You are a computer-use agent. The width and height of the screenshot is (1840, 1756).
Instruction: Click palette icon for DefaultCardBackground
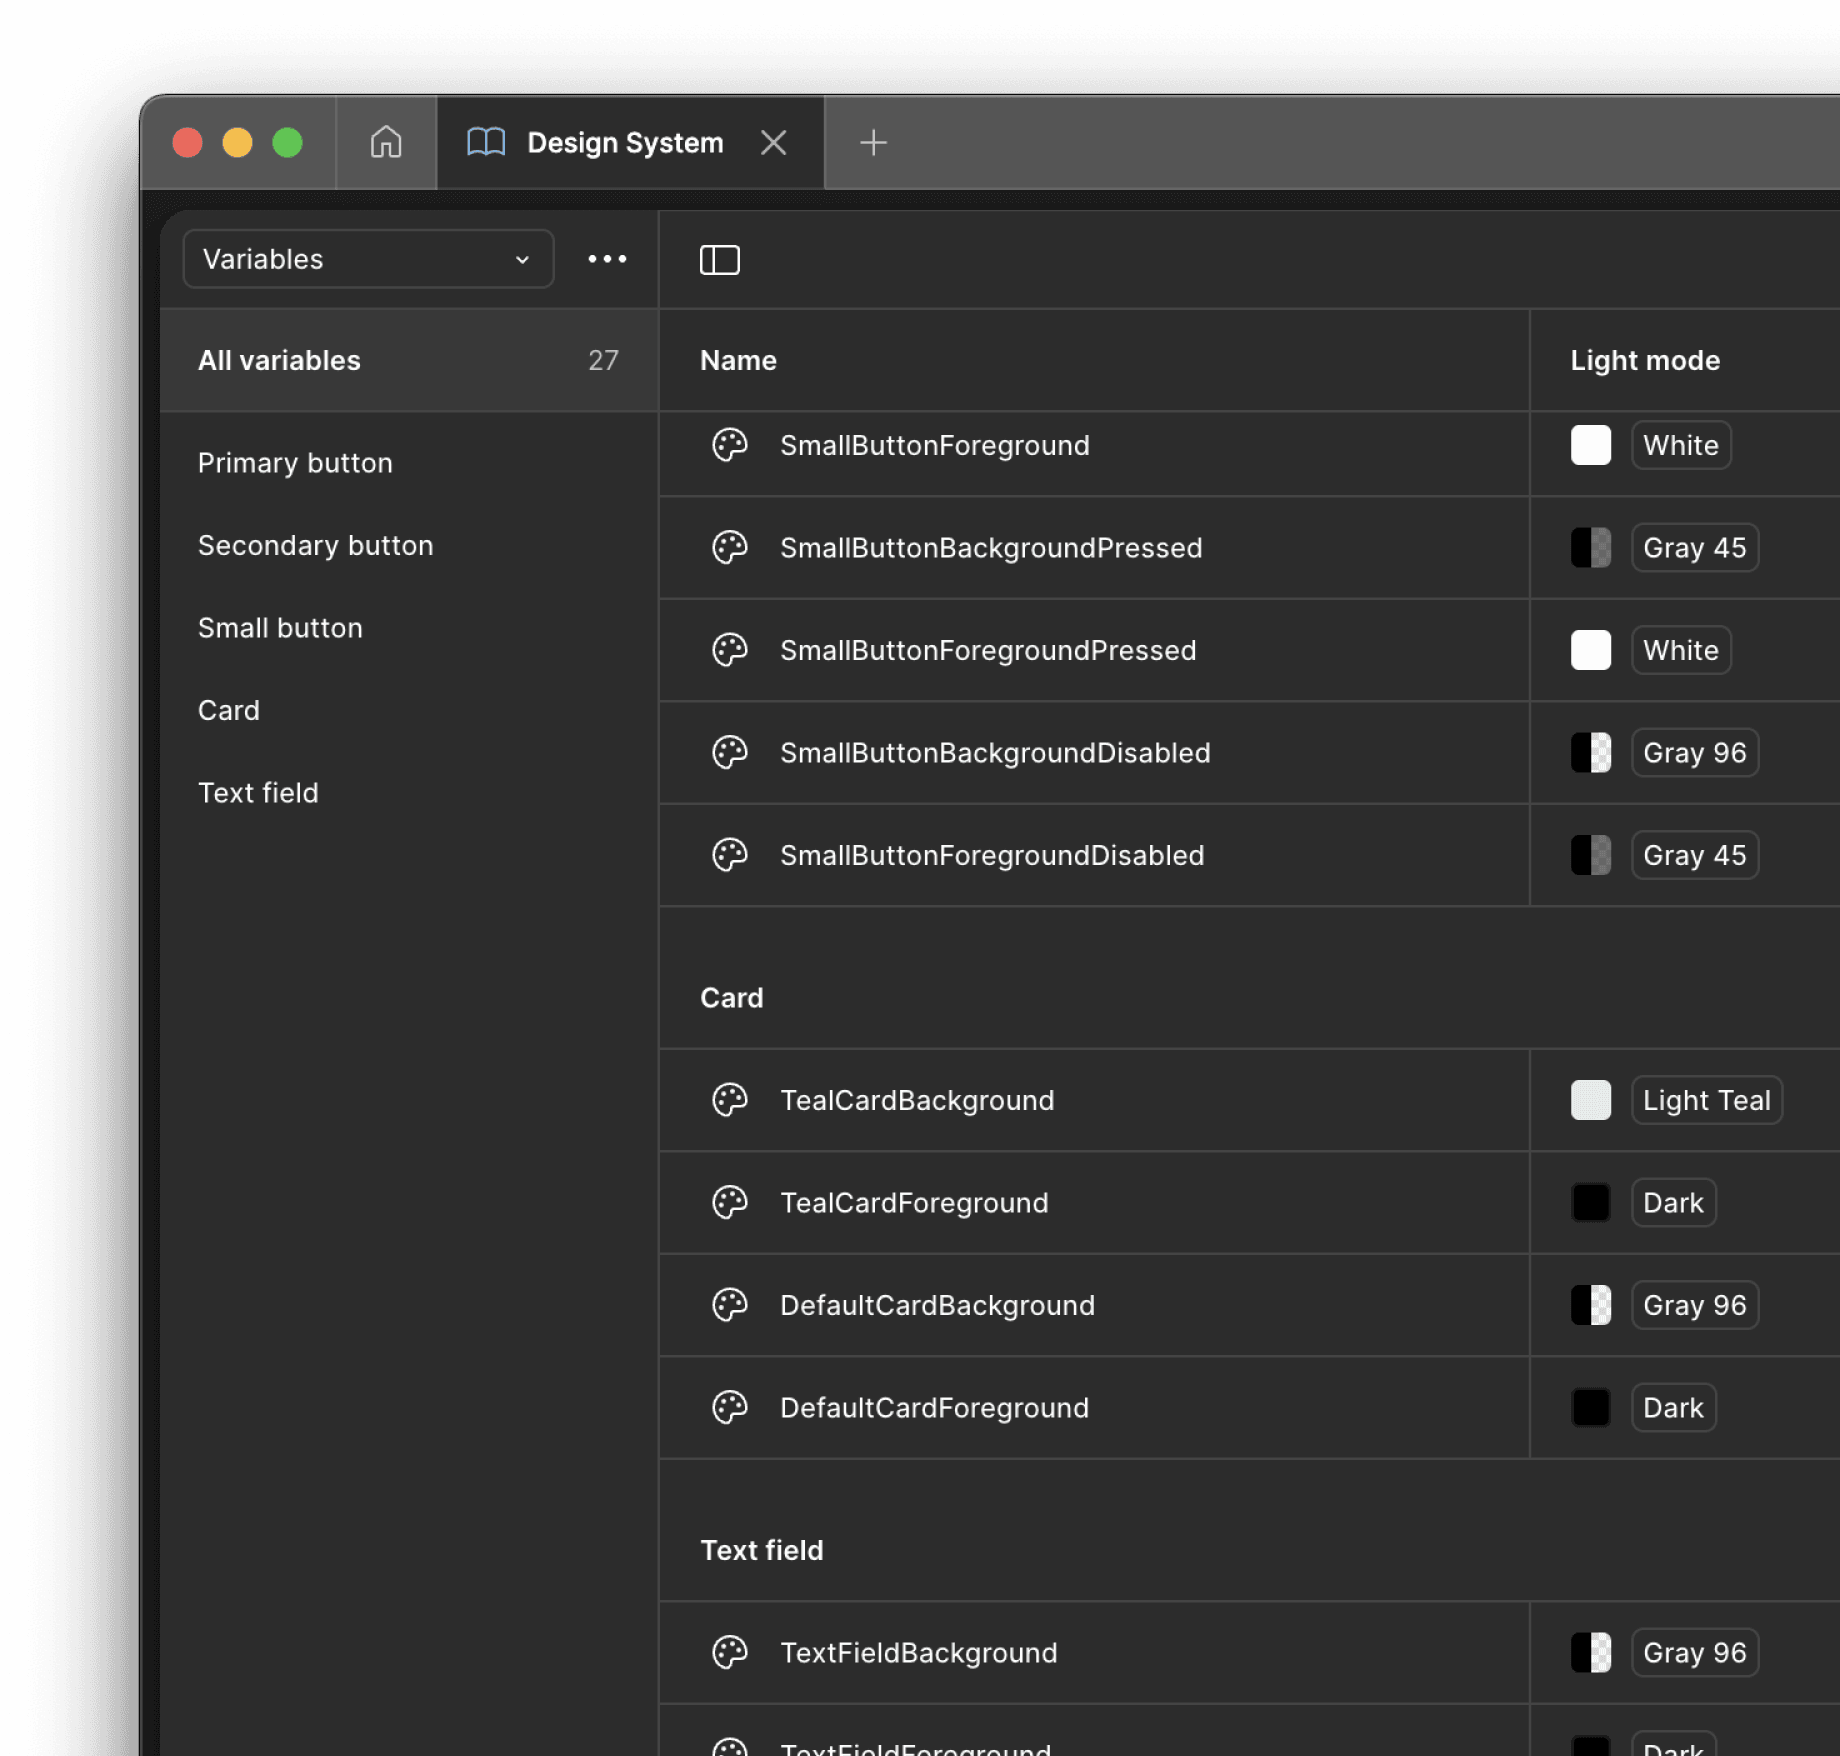click(x=729, y=1305)
